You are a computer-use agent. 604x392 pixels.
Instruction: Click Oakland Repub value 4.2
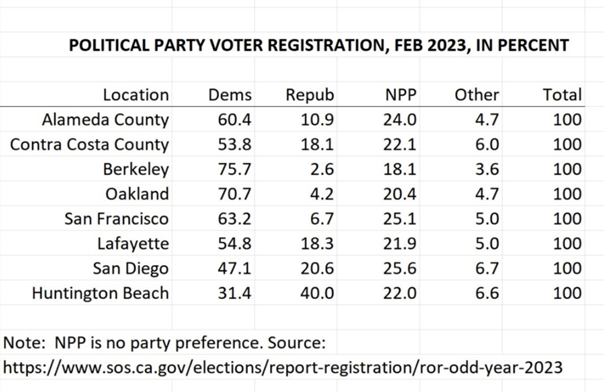point(322,194)
